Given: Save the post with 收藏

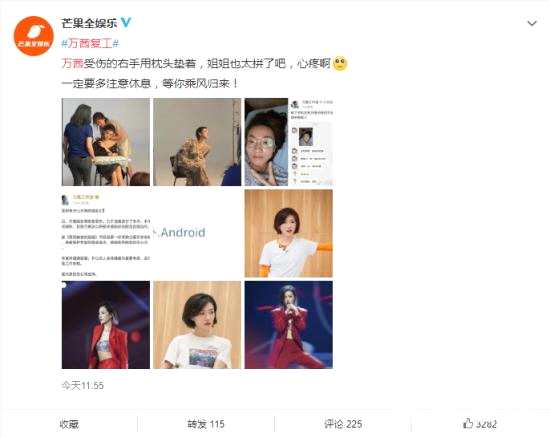Looking at the screenshot, I should pos(69,424).
